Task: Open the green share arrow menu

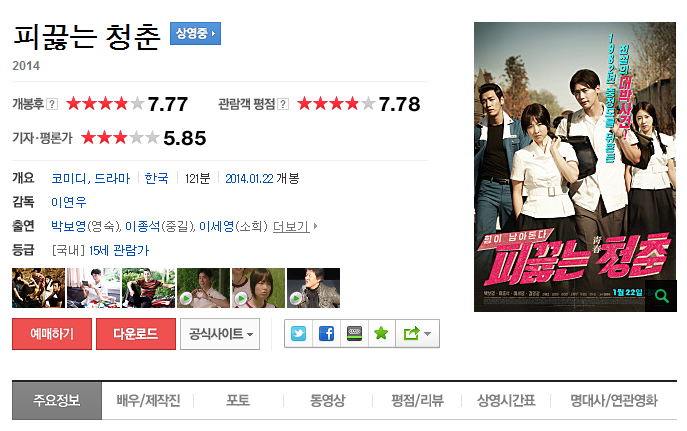Action: coord(417,334)
